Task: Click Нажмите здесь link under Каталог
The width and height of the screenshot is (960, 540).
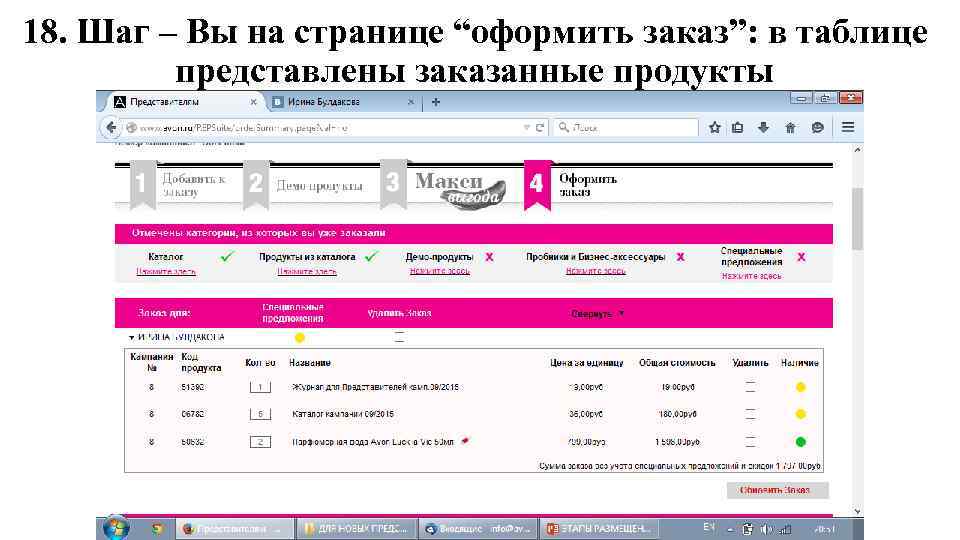Action: [x=166, y=271]
